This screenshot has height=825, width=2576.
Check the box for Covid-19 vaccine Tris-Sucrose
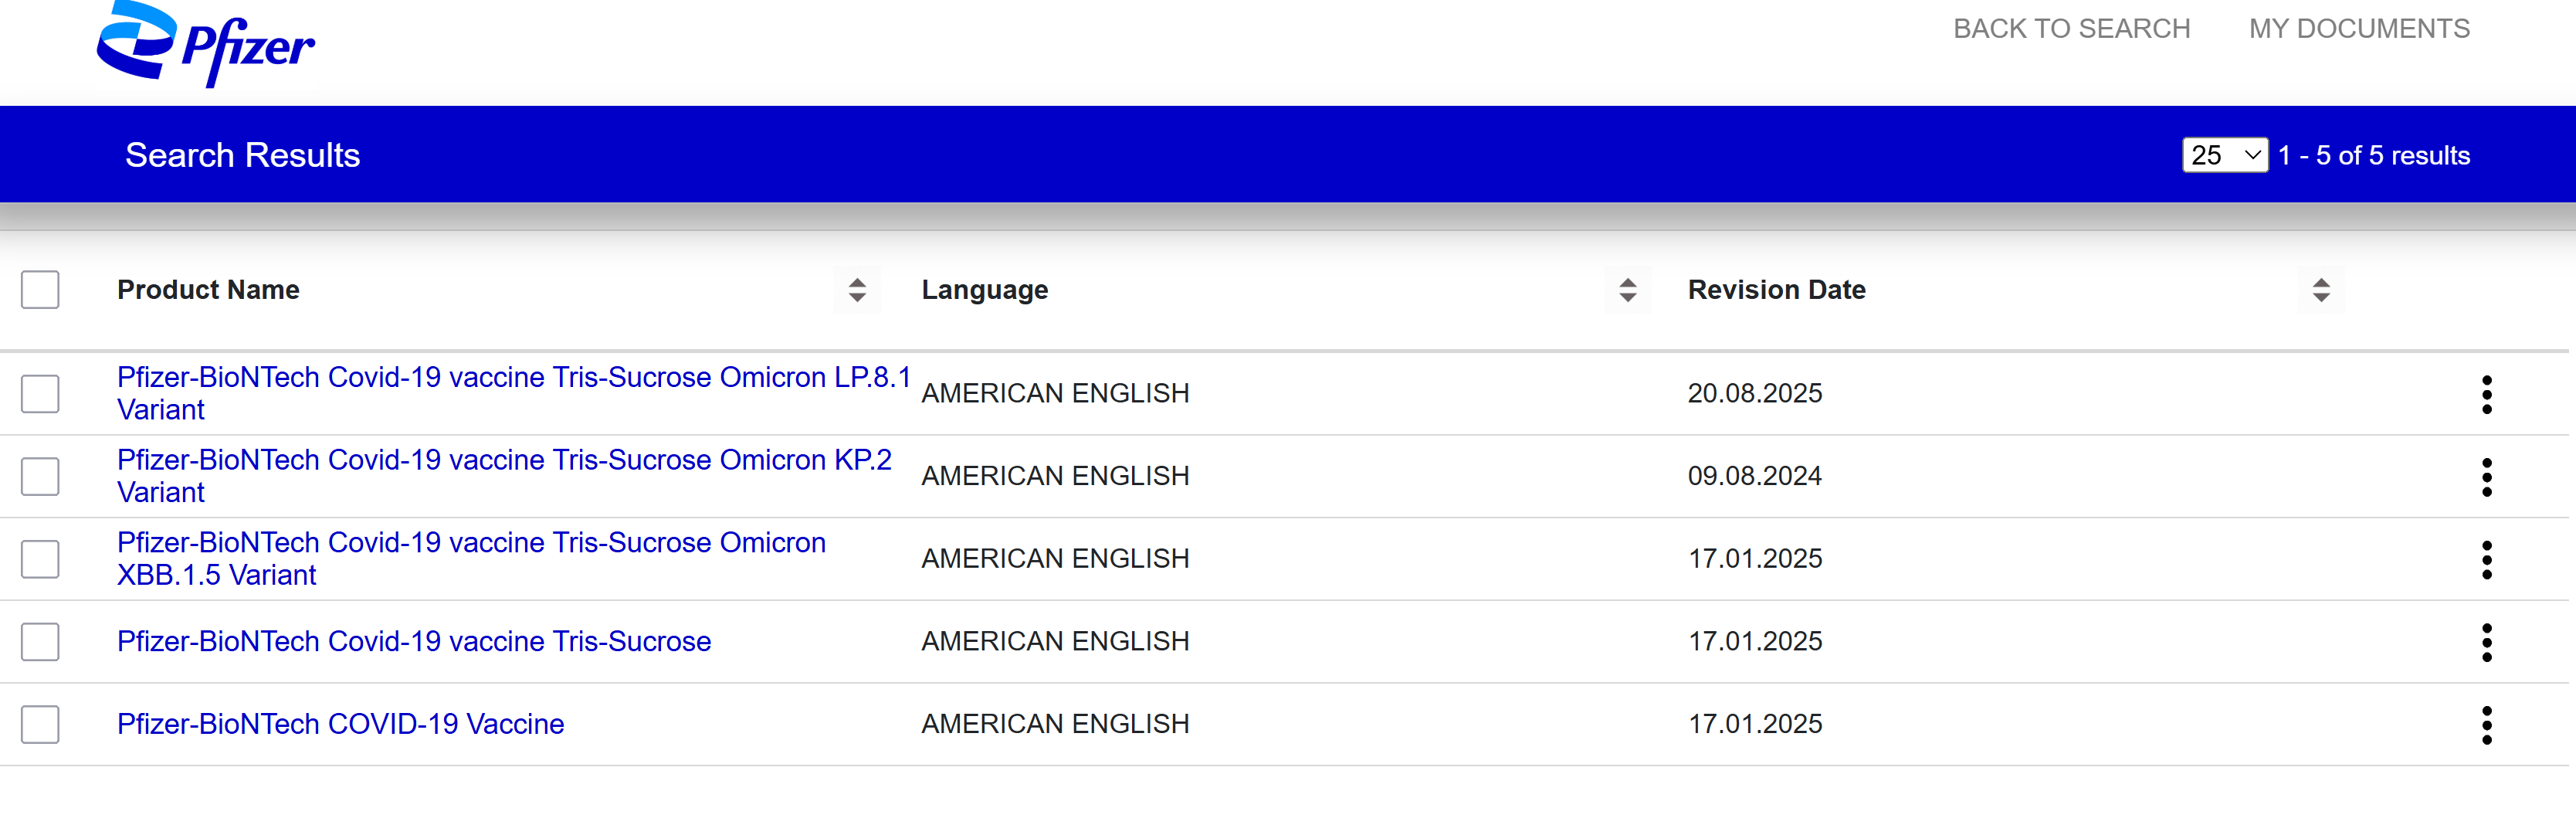point(40,642)
